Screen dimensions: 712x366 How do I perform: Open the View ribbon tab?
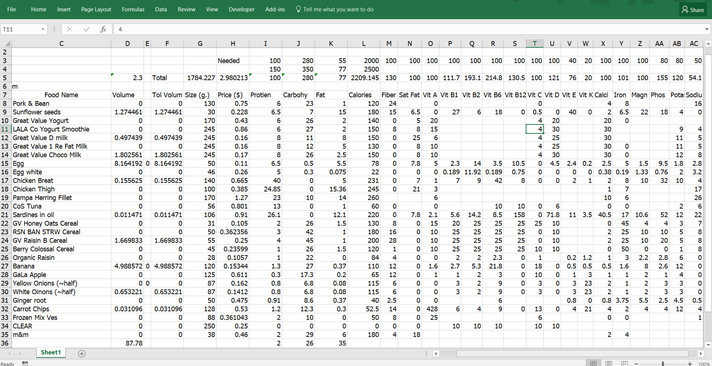click(x=212, y=9)
